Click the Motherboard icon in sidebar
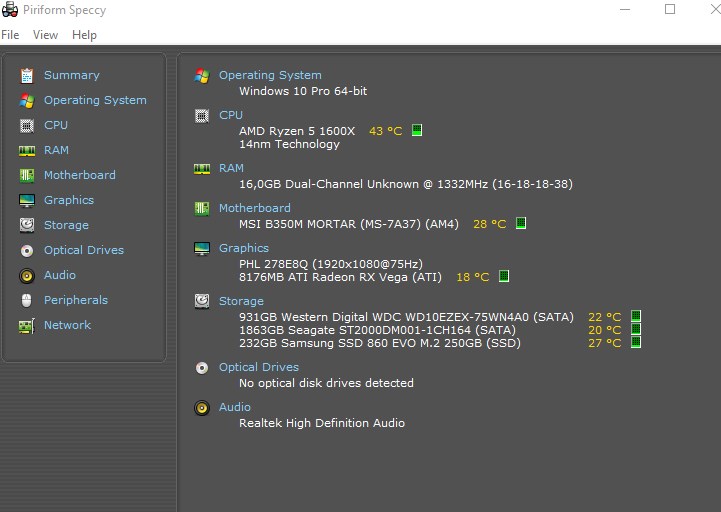Screen dimensions: 721x512 click(27, 175)
